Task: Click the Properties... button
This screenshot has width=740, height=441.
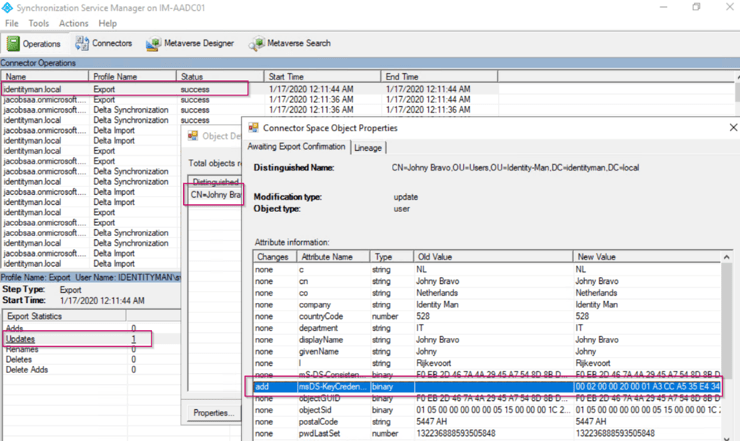Action: pos(213,412)
